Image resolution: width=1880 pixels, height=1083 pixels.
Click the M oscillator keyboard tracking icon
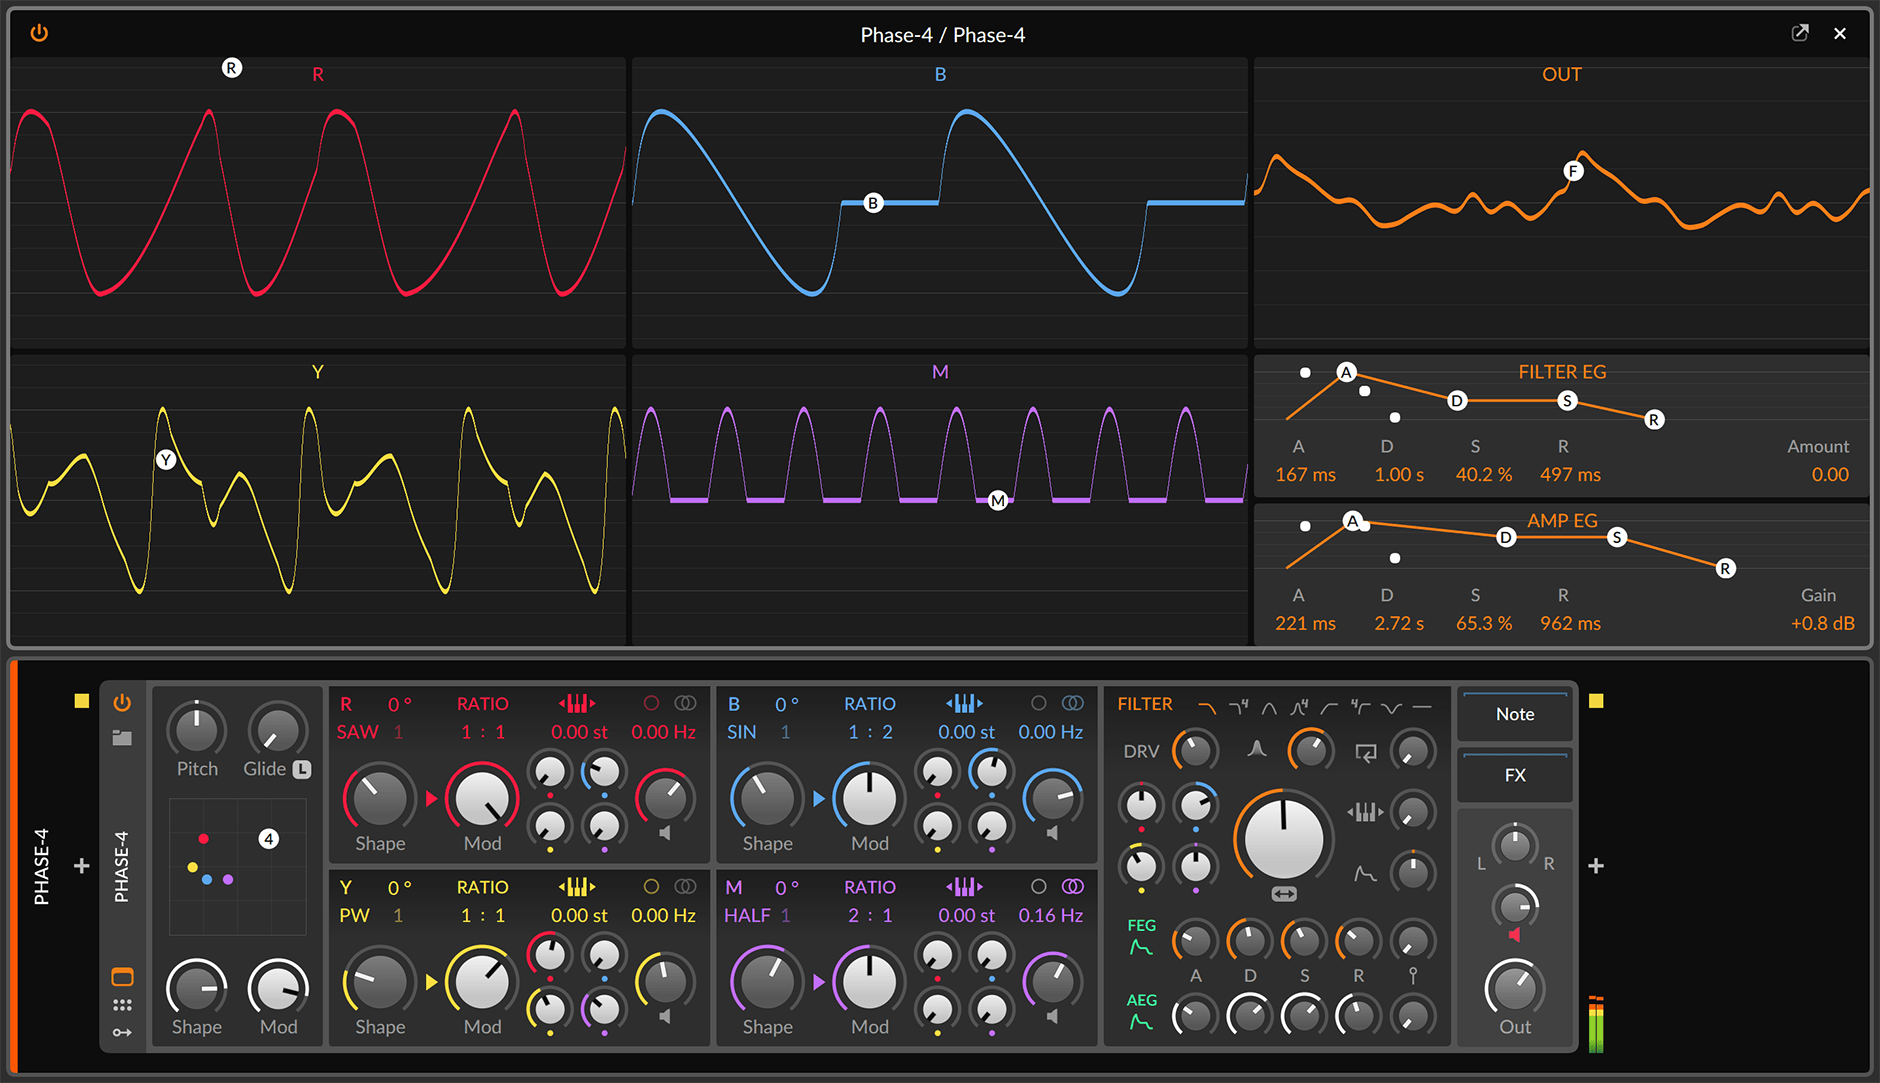point(964,886)
